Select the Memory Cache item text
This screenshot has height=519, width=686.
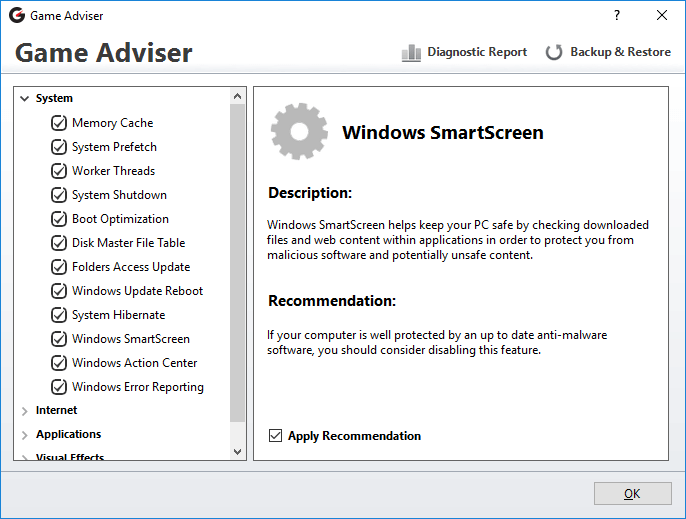[112, 123]
